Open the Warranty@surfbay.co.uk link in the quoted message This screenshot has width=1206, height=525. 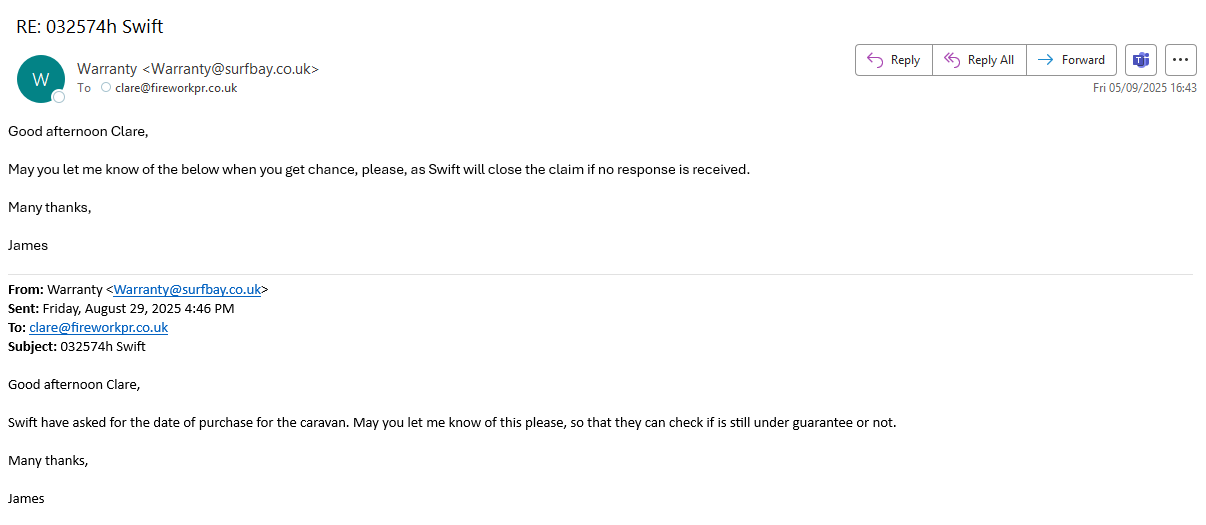click(187, 289)
